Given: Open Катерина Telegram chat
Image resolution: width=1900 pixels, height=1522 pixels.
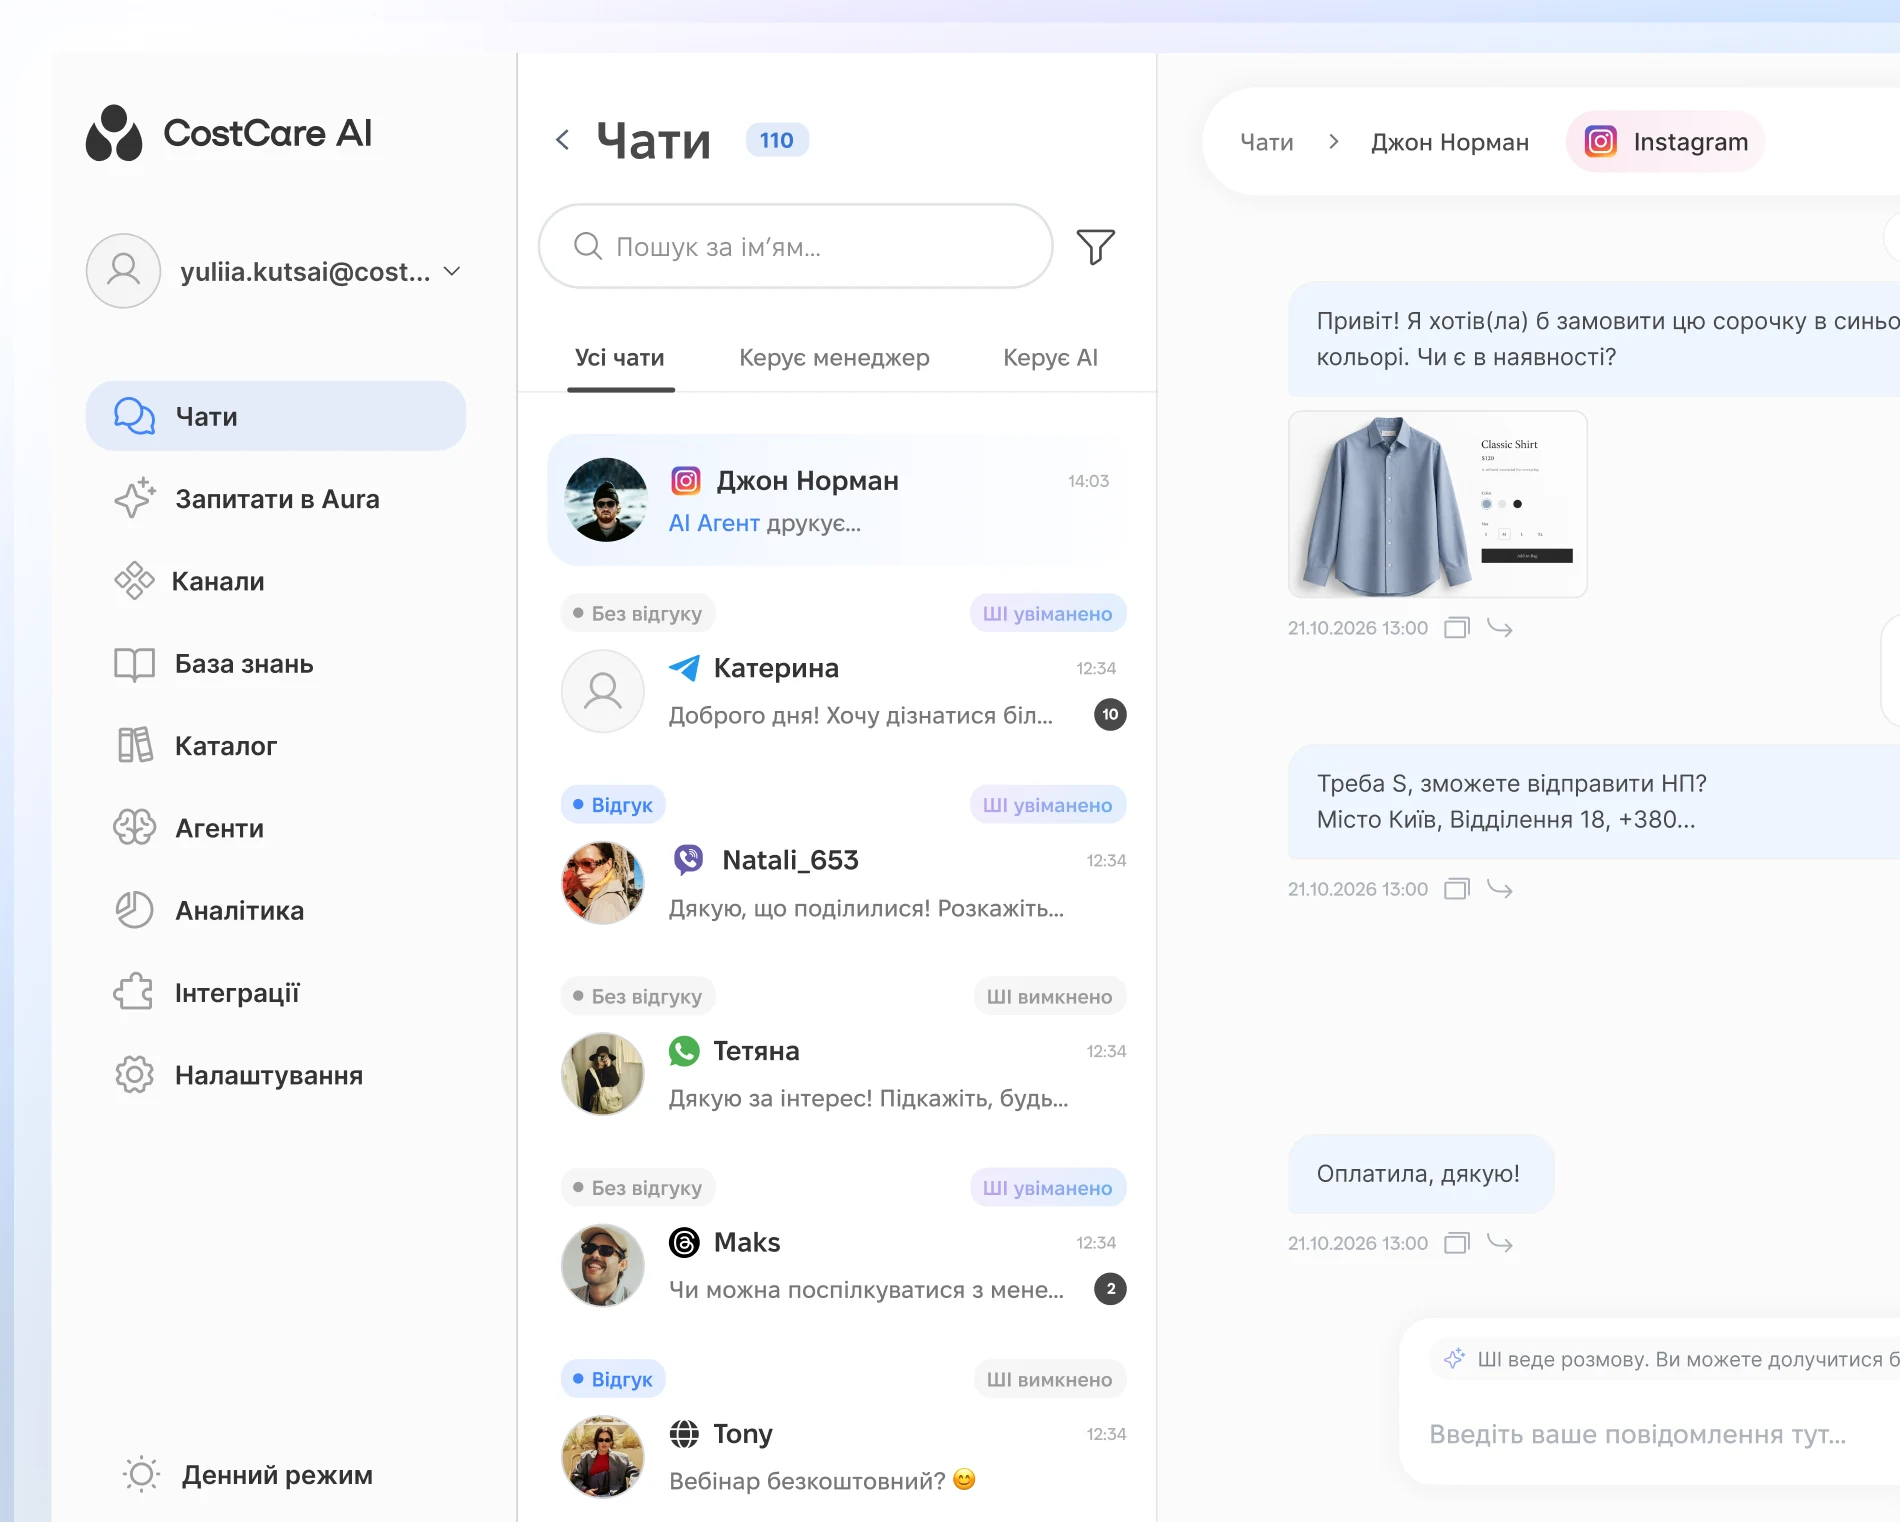Looking at the screenshot, I should coord(844,690).
